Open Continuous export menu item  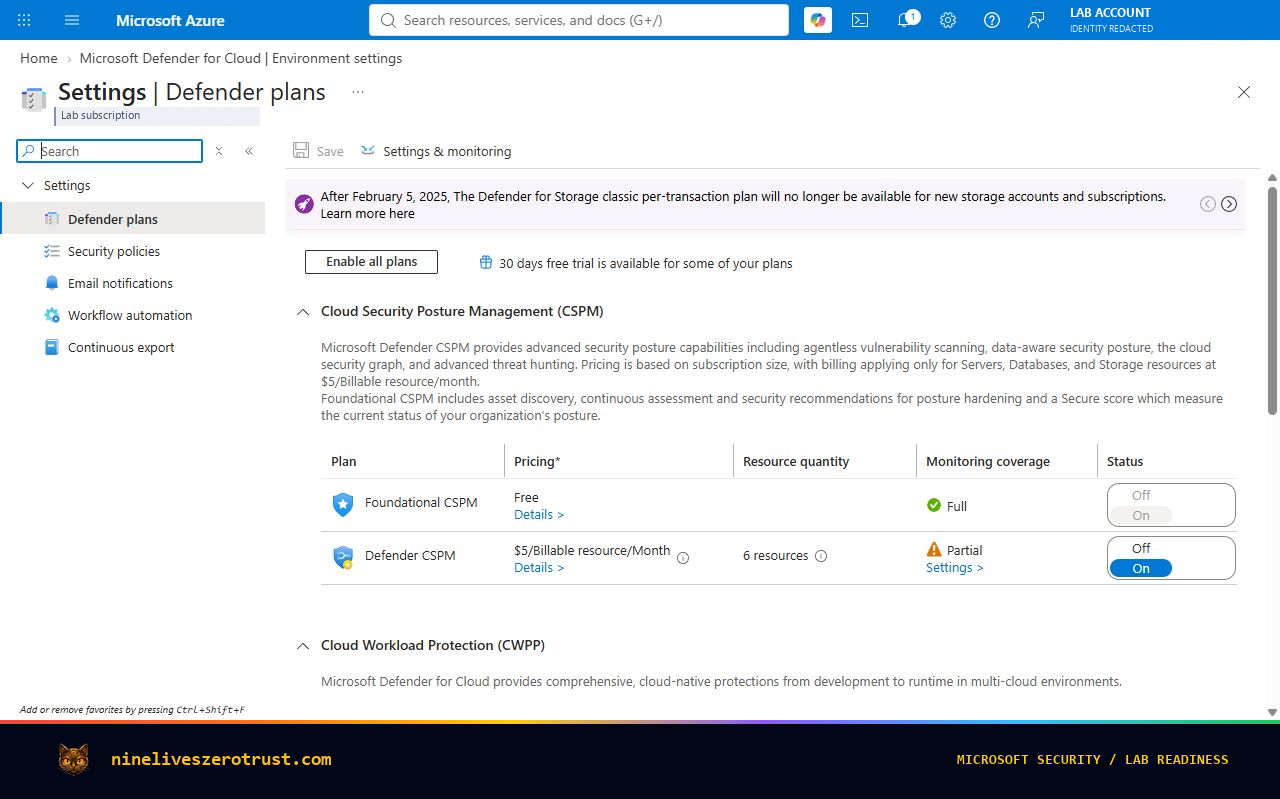click(x=133, y=347)
